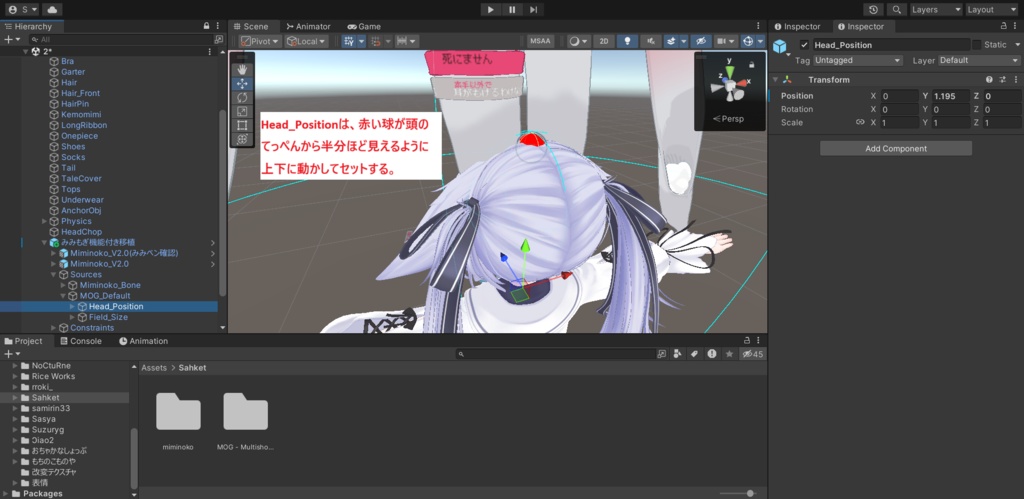Toggle 2D scene view mode

coord(603,41)
